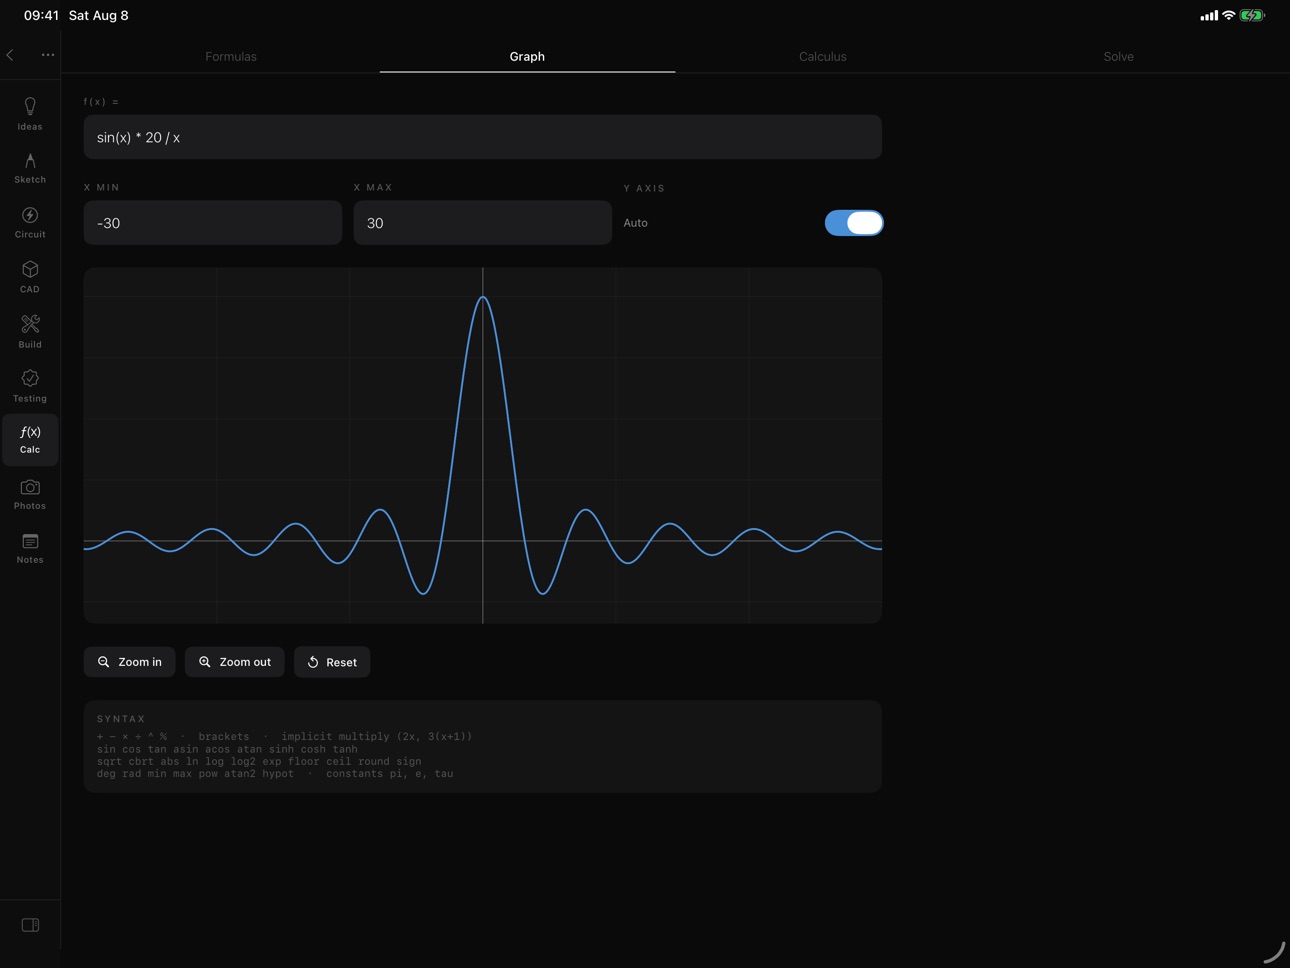This screenshot has width=1290, height=968.
Task: Edit the X MIN value field
Action: click(213, 223)
